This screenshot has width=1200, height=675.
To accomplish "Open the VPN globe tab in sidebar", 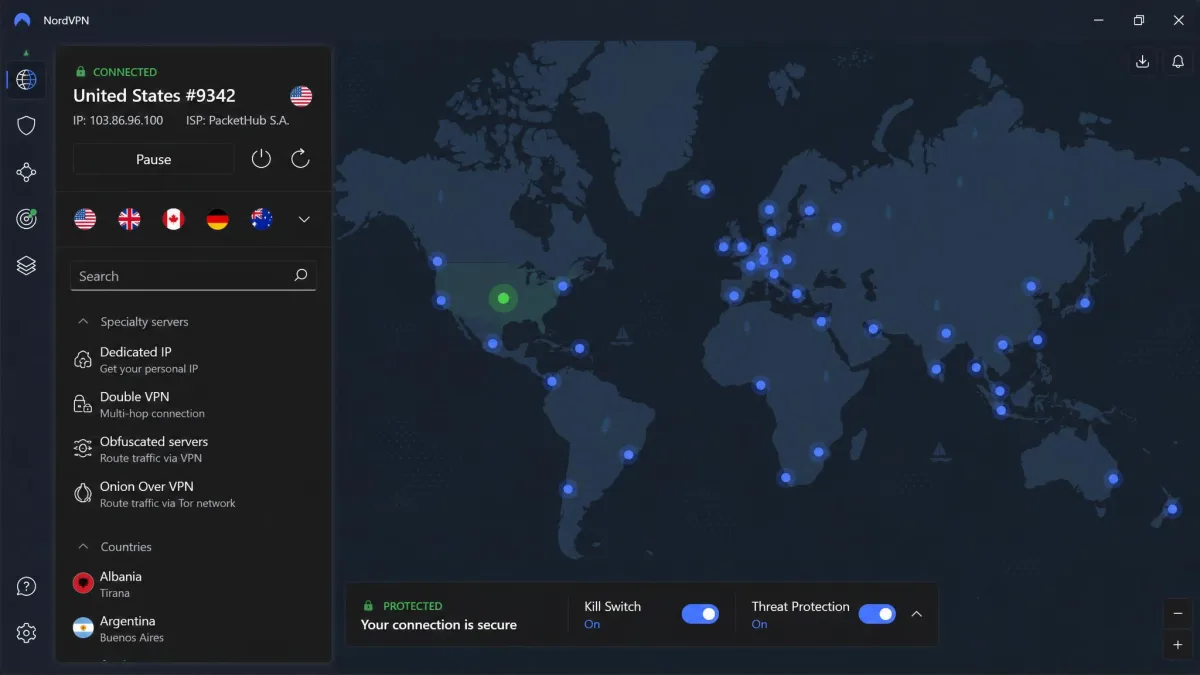I will (x=27, y=79).
